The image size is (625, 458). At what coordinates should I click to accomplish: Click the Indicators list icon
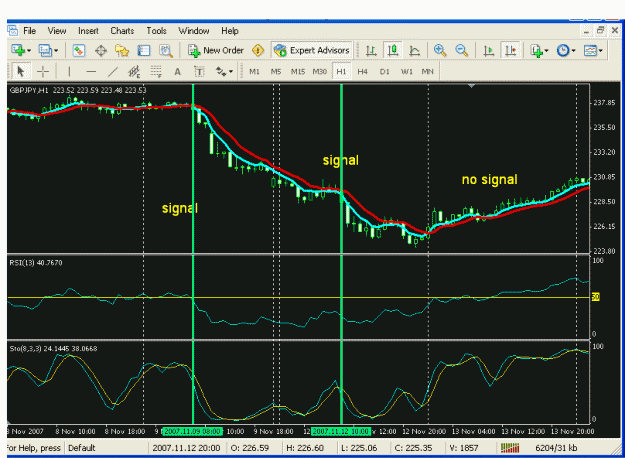536,51
